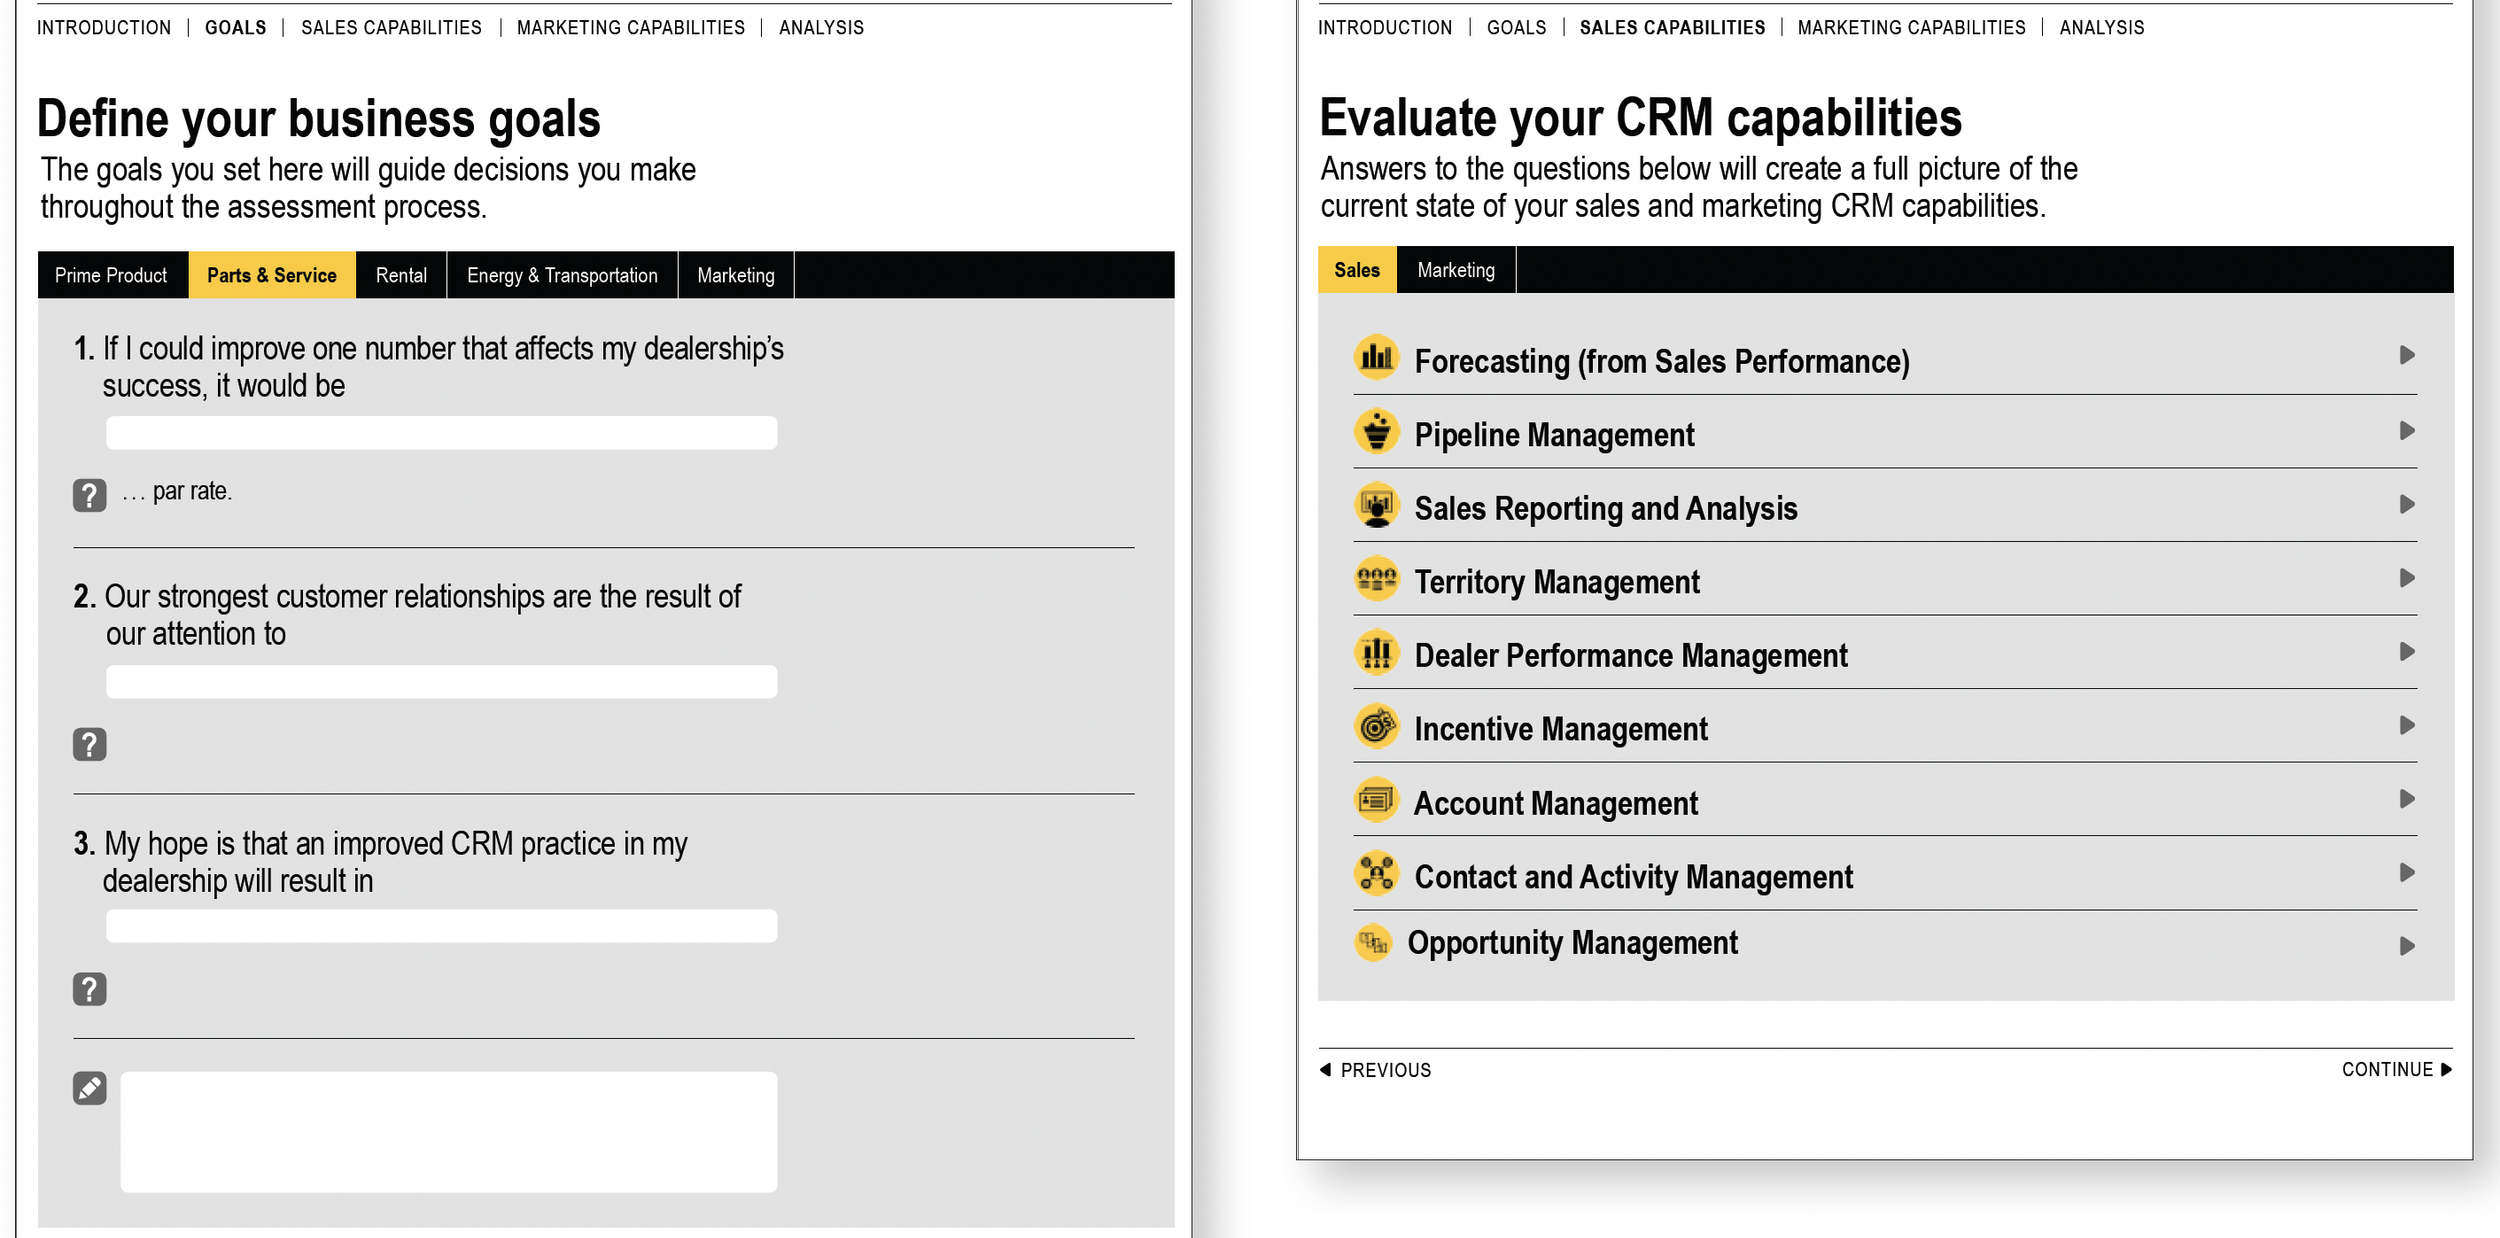Click the Pipeline Management funnel icon

click(x=1376, y=432)
